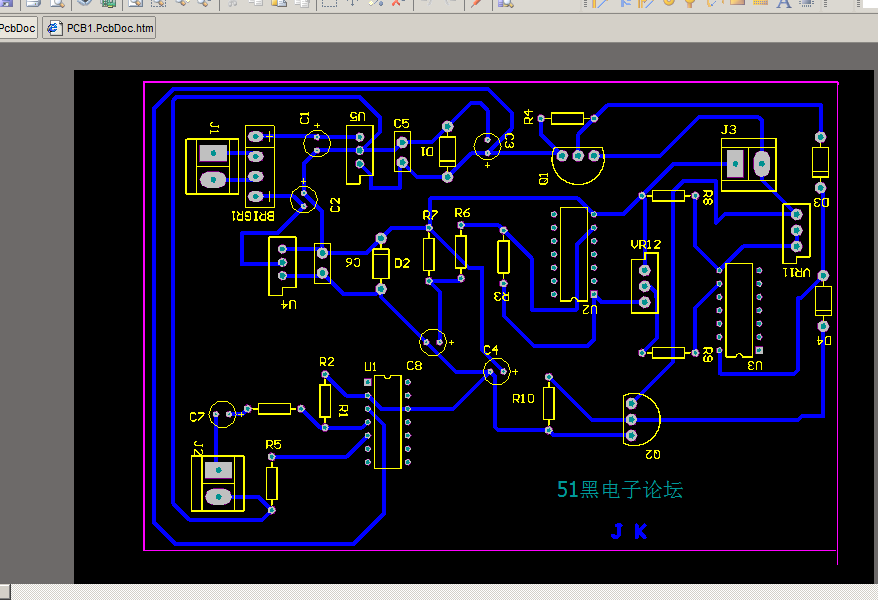The image size is (878, 600).
Task: Select the U4 regulator footprint
Action: (282, 266)
